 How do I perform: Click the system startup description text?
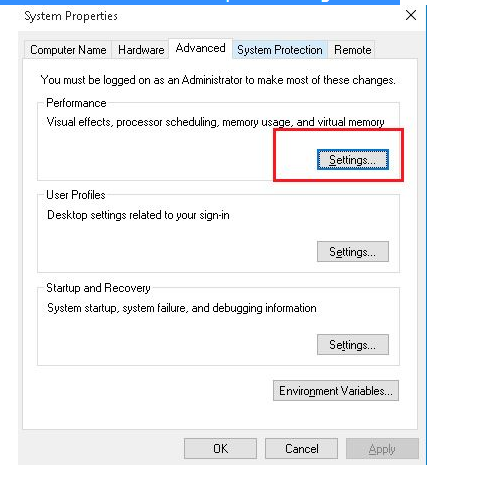[182, 308]
